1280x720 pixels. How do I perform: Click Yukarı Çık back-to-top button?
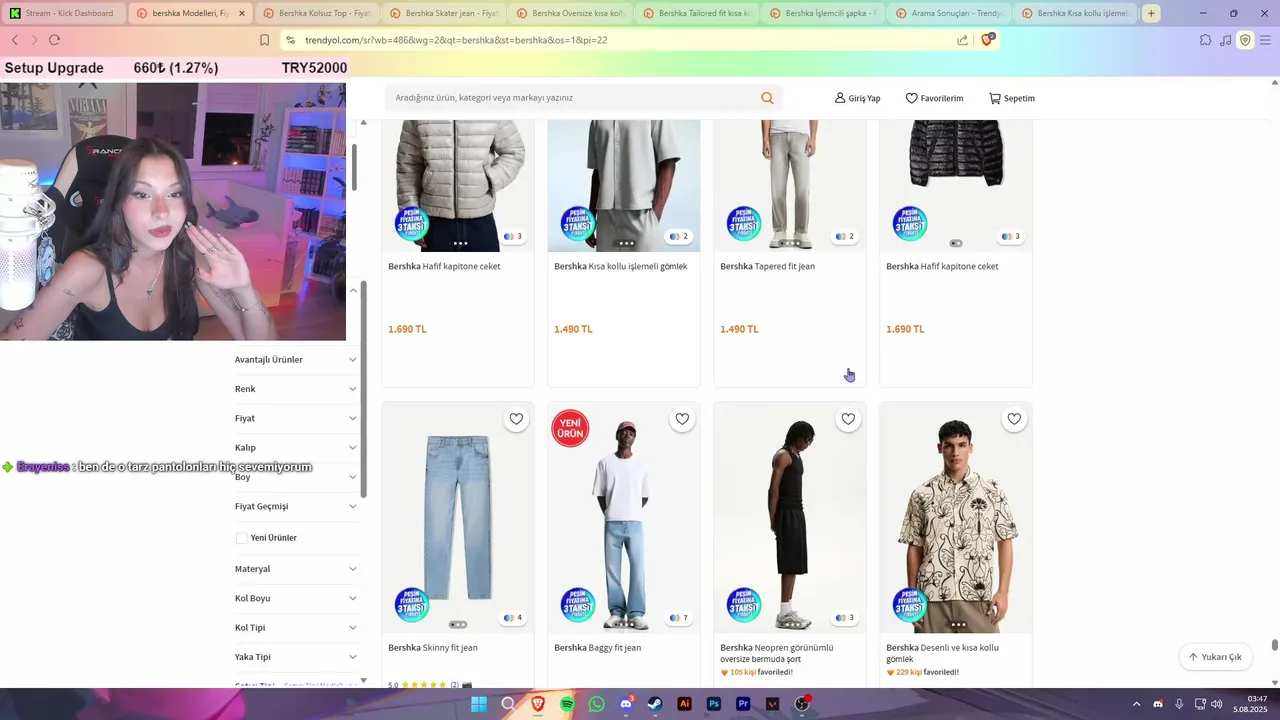point(1215,657)
